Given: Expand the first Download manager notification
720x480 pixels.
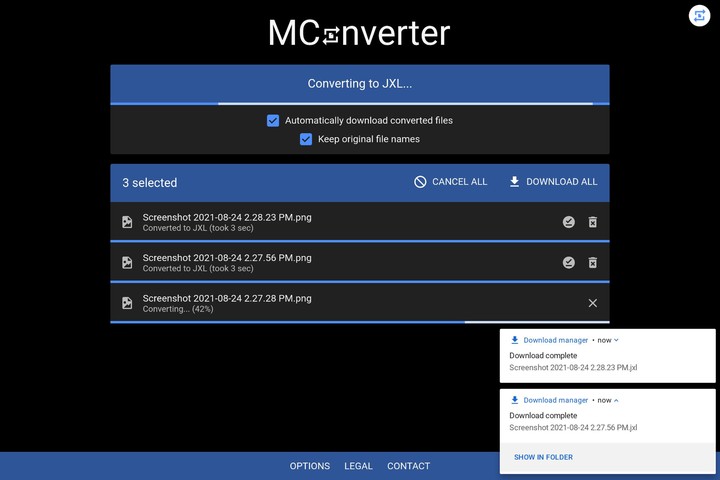Looking at the screenshot, I should point(616,340).
